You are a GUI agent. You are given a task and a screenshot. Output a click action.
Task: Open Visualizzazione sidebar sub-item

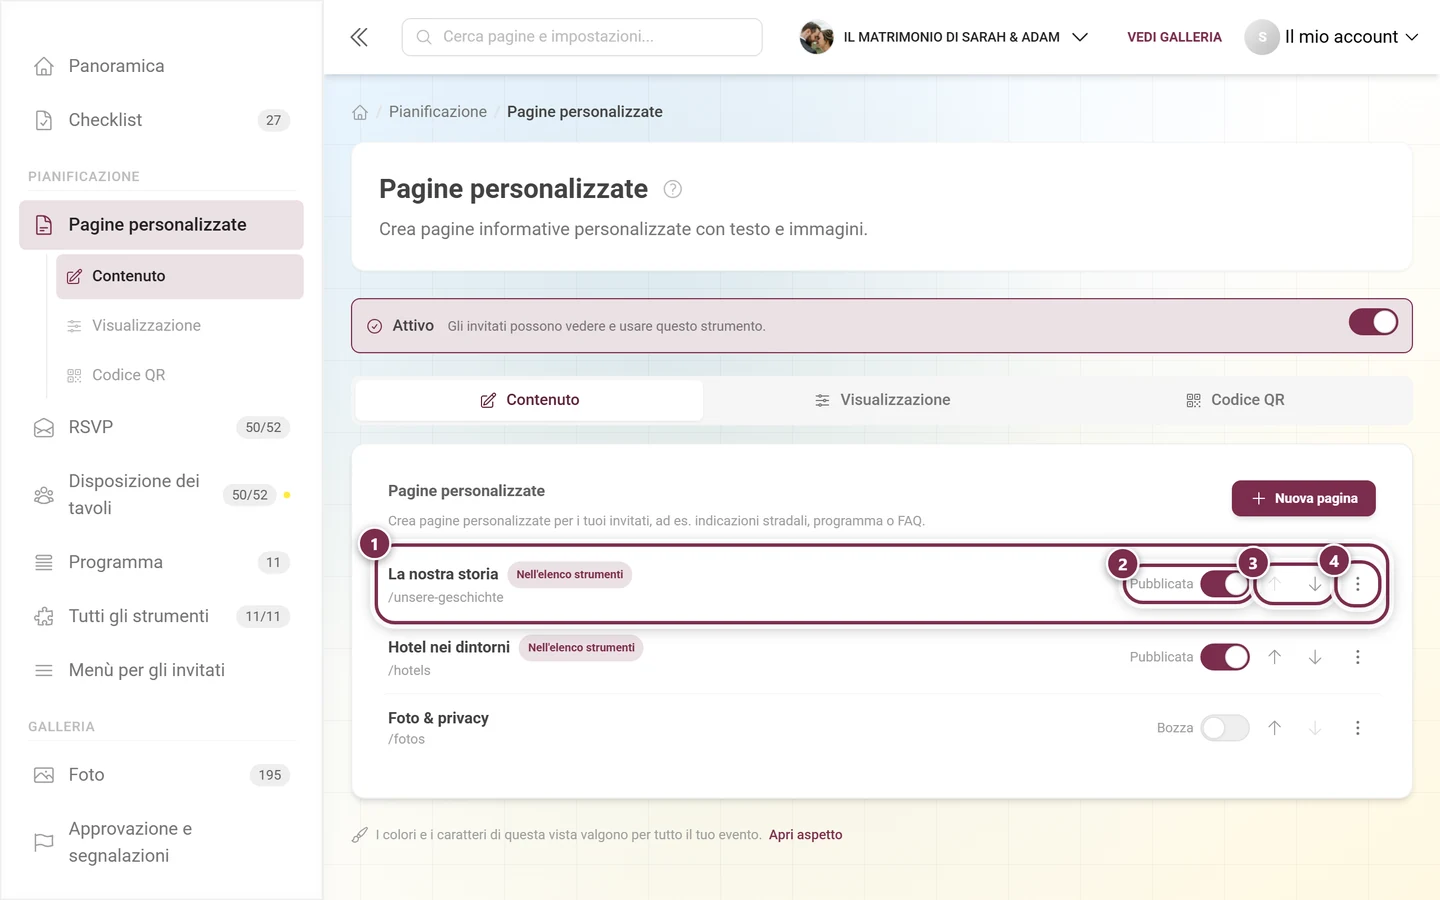coord(180,326)
